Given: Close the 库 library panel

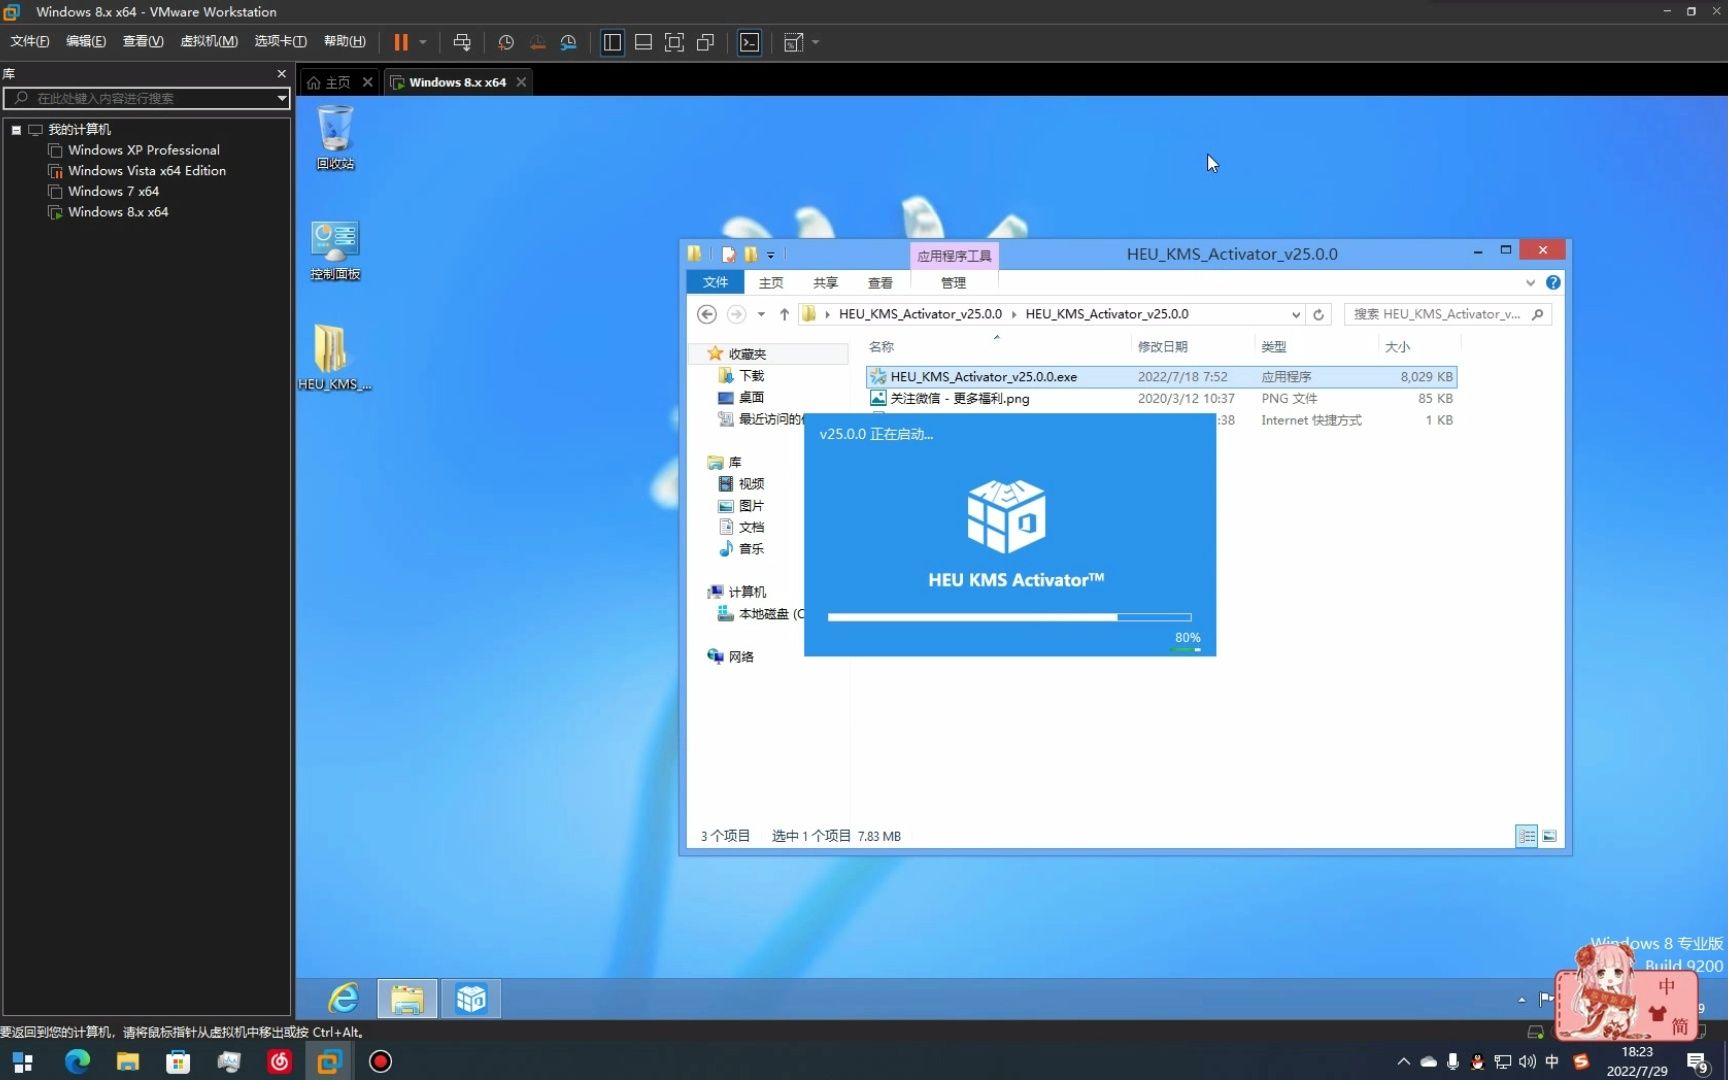Looking at the screenshot, I should pyautogui.click(x=281, y=73).
